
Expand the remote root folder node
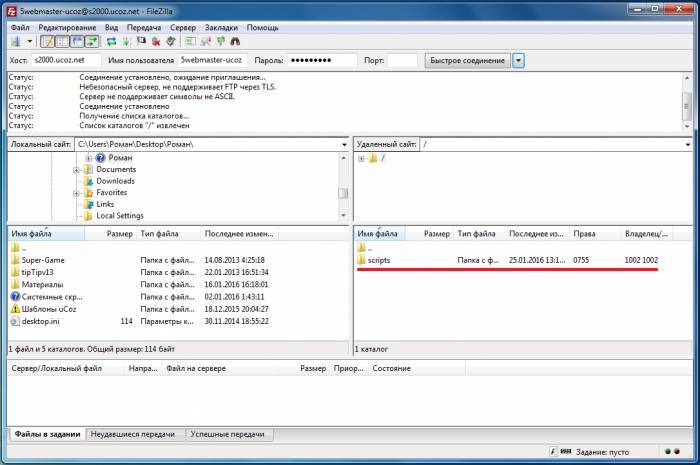coord(361,158)
